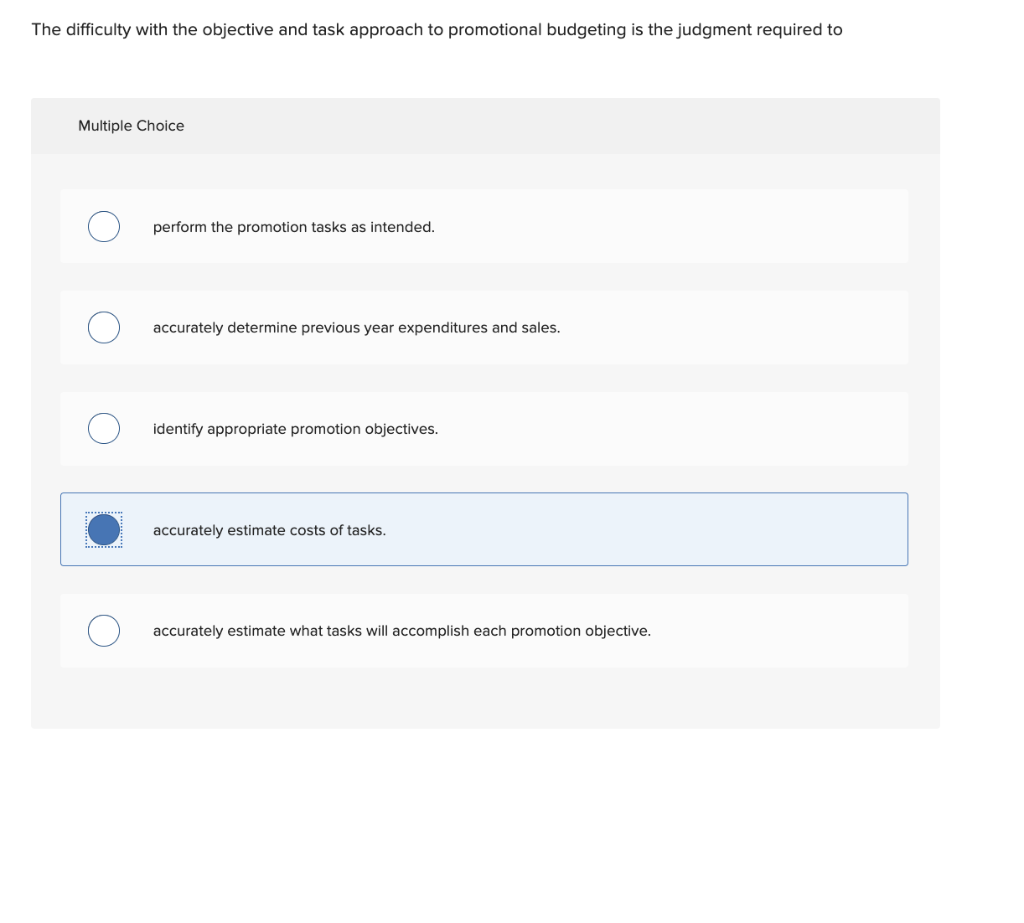Click the highlighted answer 'accurately estimate costs of tasks'
Viewport: 1024px width, 923px height.
click(x=268, y=530)
